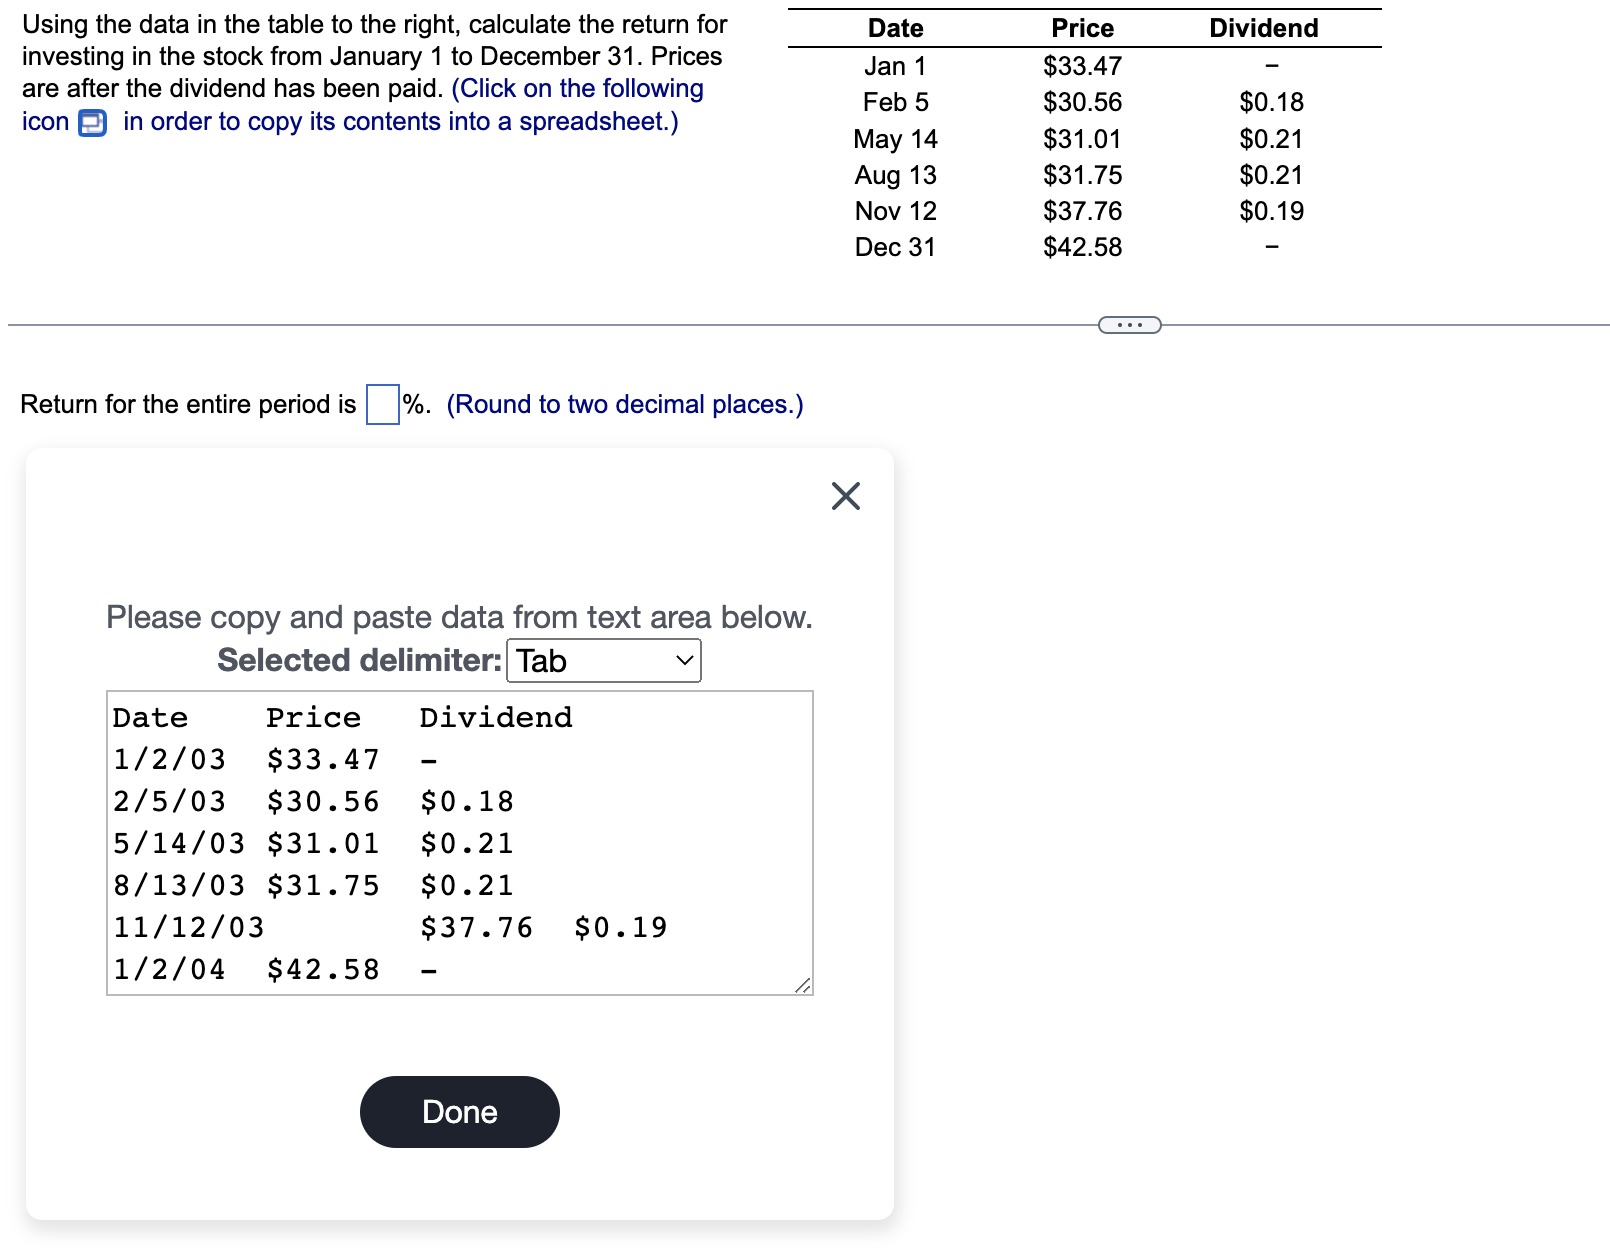Click the three-dot expander on the divider line
The image size is (1610, 1248).
1129,323
